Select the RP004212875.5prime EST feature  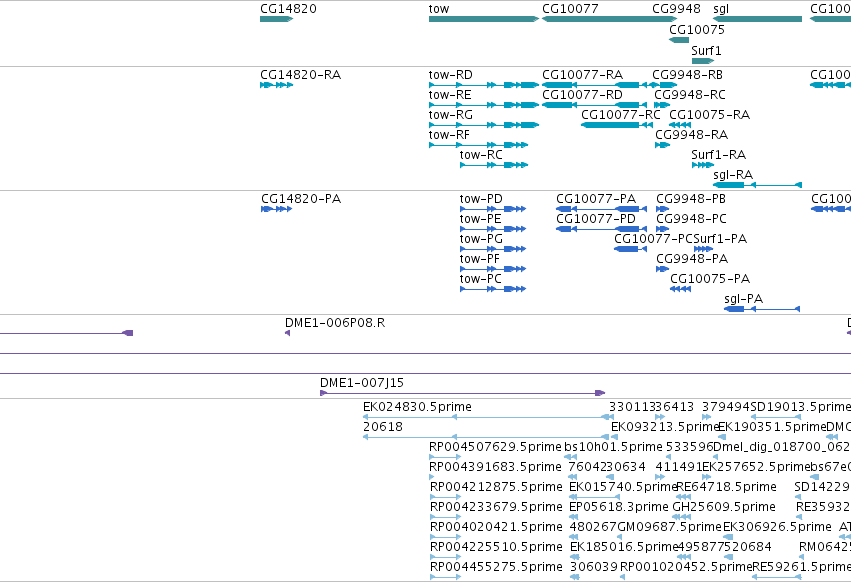pos(445,497)
